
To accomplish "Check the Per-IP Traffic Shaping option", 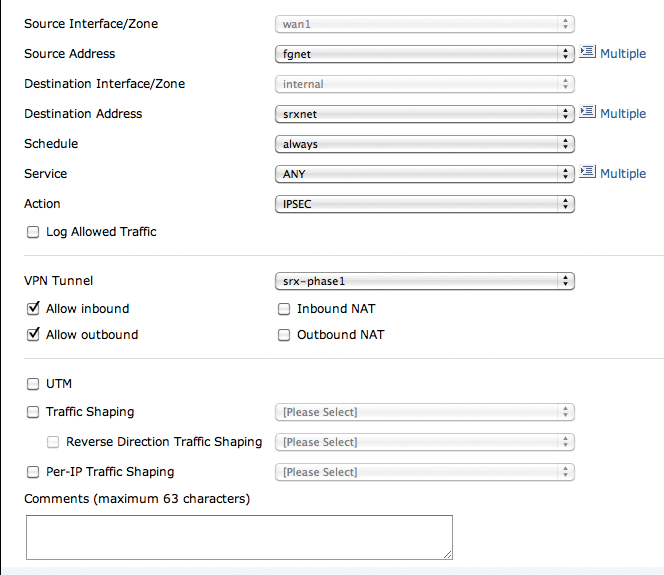I will point(33,472).
